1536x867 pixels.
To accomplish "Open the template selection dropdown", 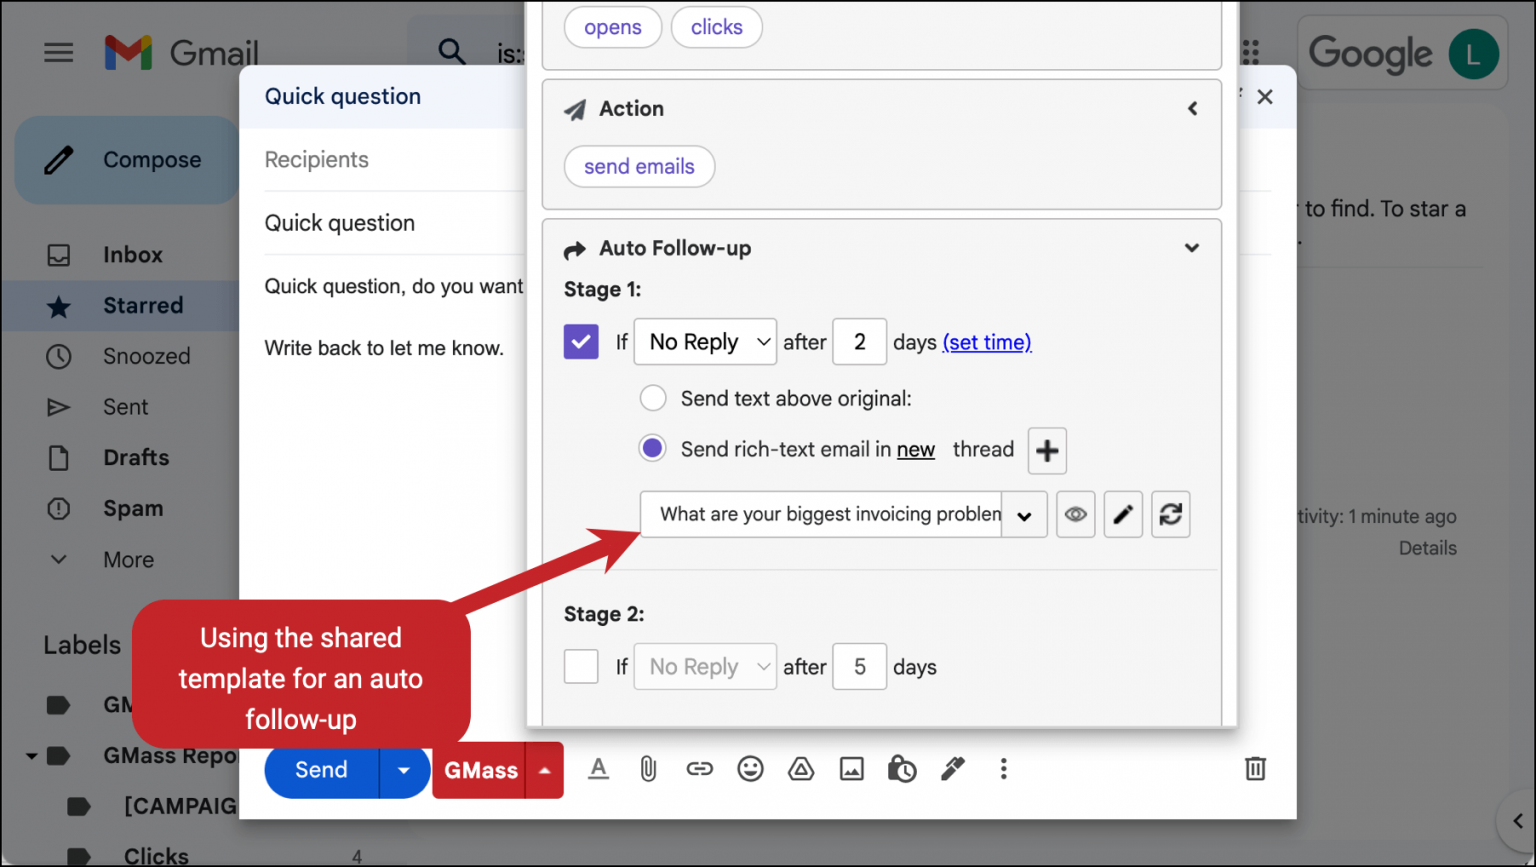I will click(x=1023, y=514).
